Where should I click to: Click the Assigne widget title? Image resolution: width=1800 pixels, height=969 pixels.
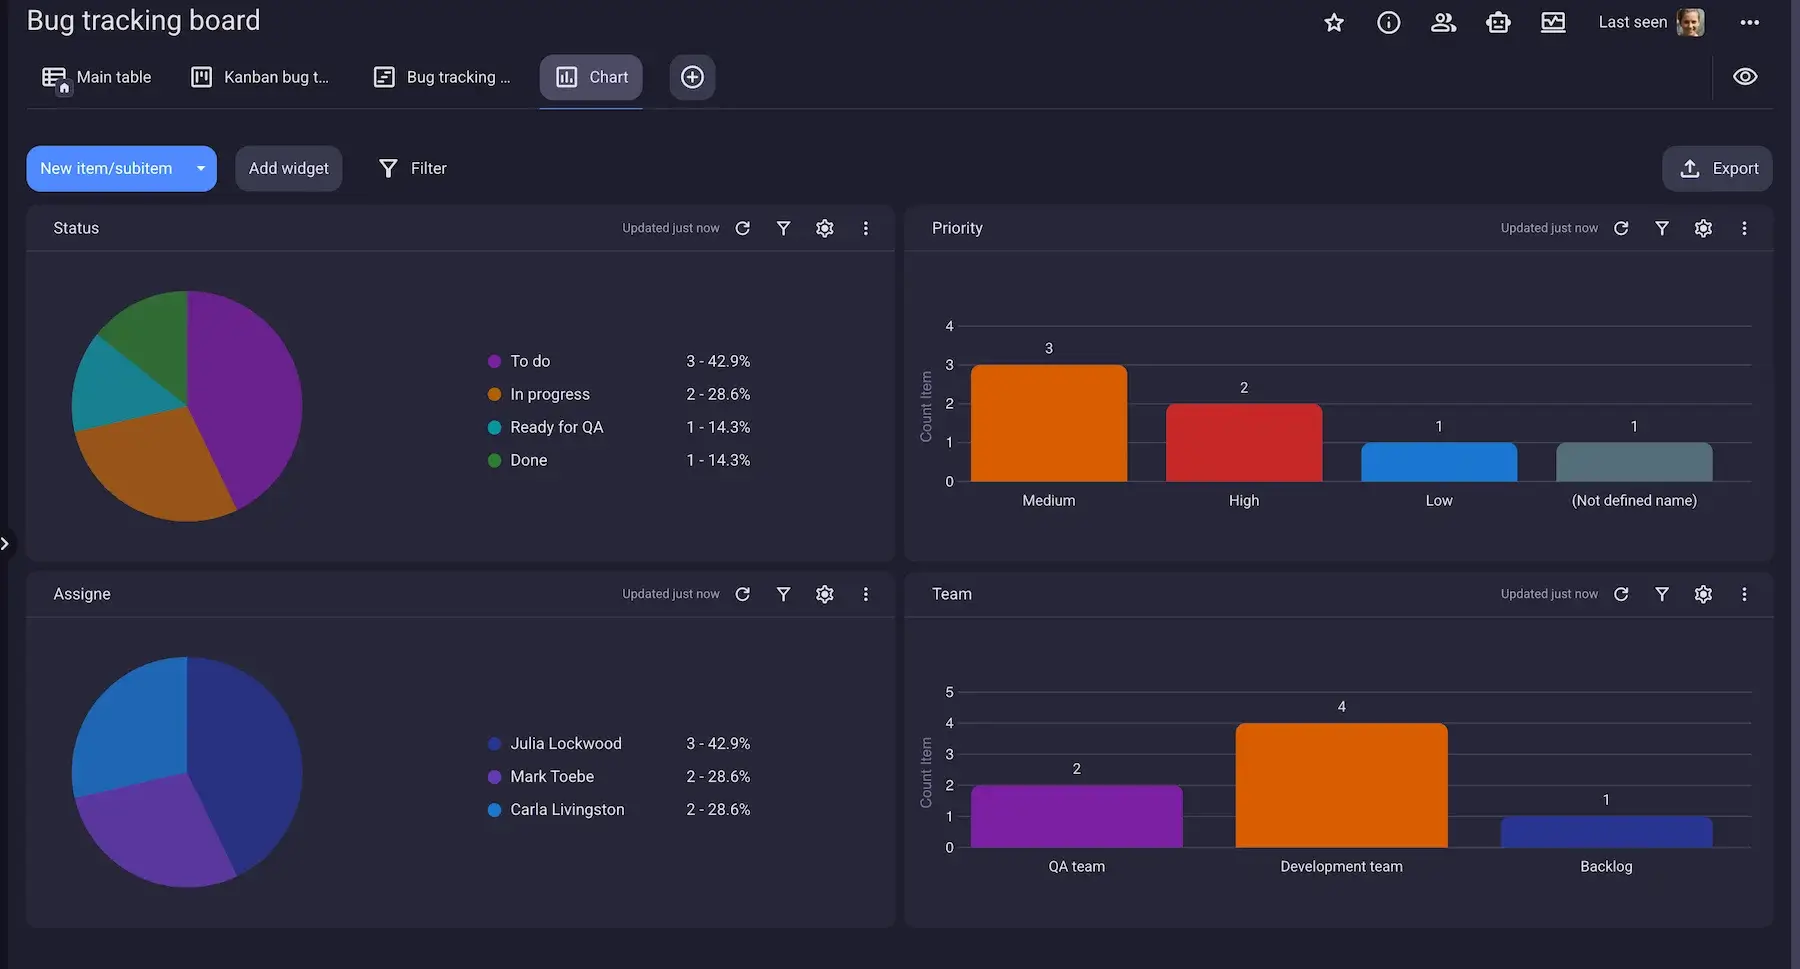tap(82, 594)
